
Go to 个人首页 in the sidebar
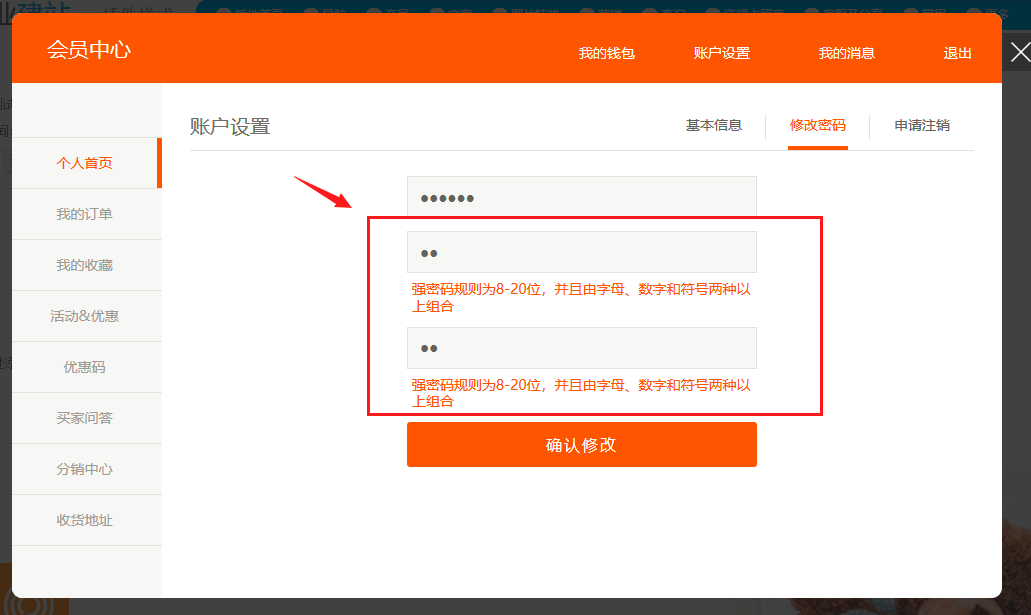[x=85, y=163]
